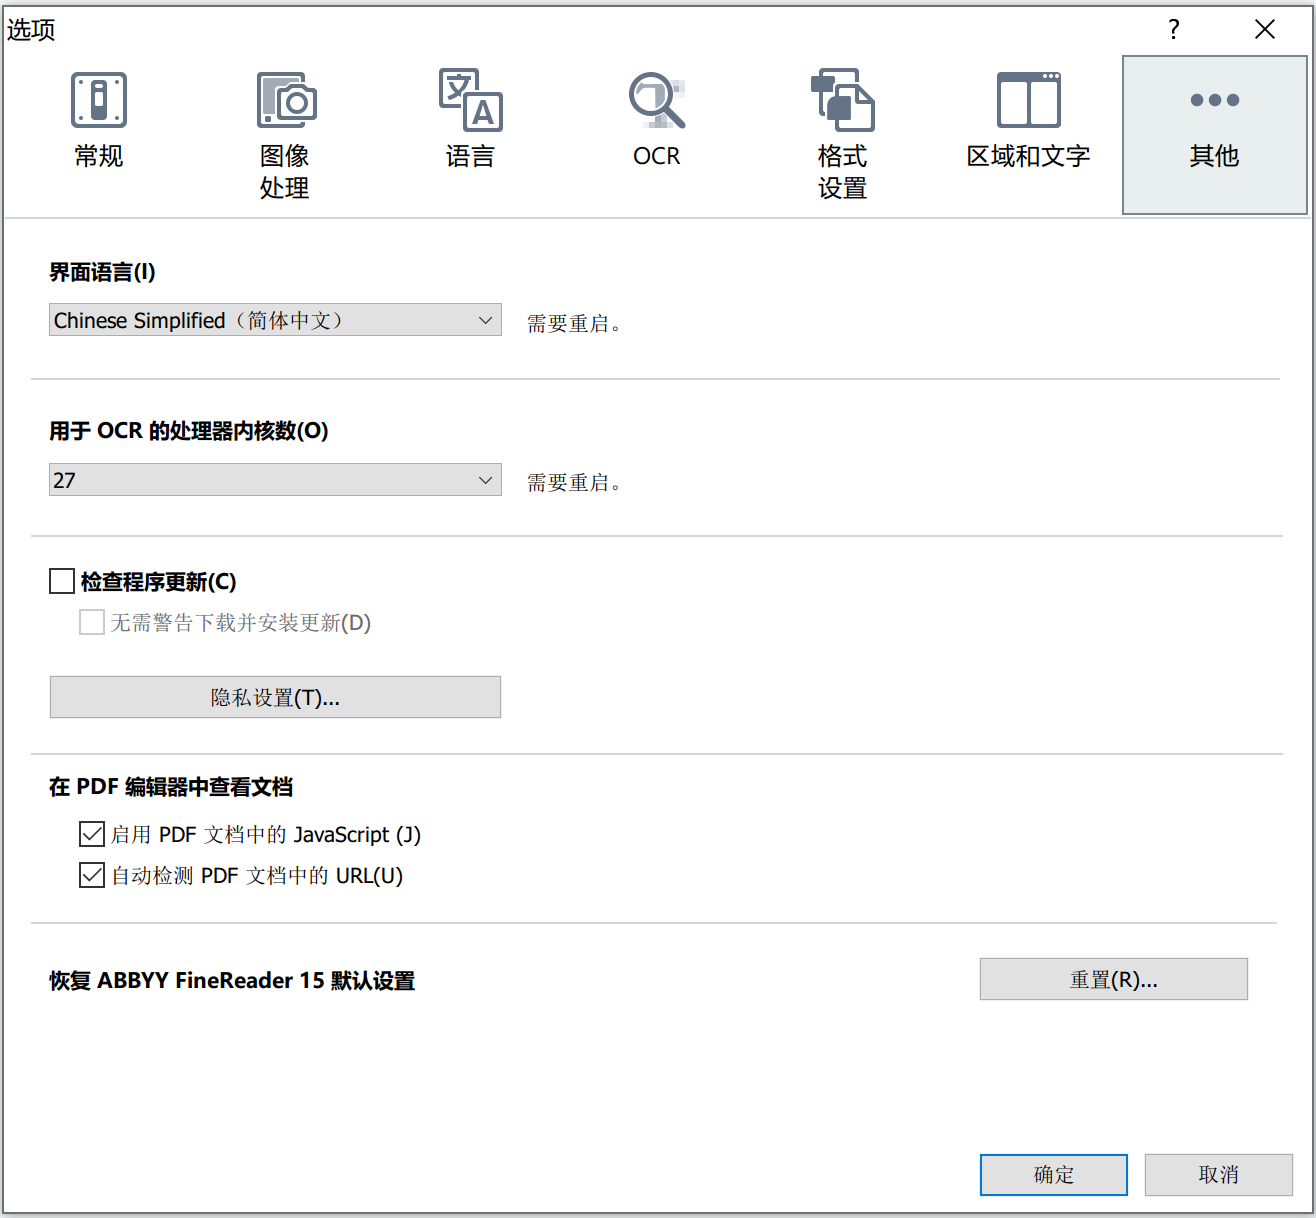Click 用于 OCR 的处理器内核数 heading
1316x1218 pixels.
click(189, 431)
